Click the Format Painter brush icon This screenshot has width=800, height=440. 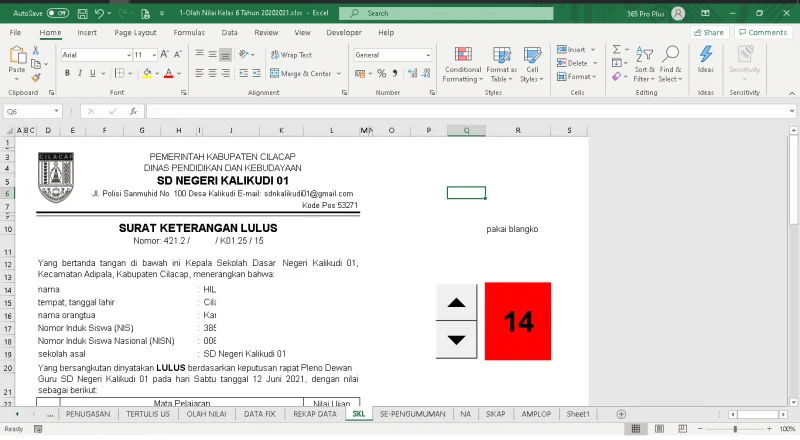click(x=38, y=77)
